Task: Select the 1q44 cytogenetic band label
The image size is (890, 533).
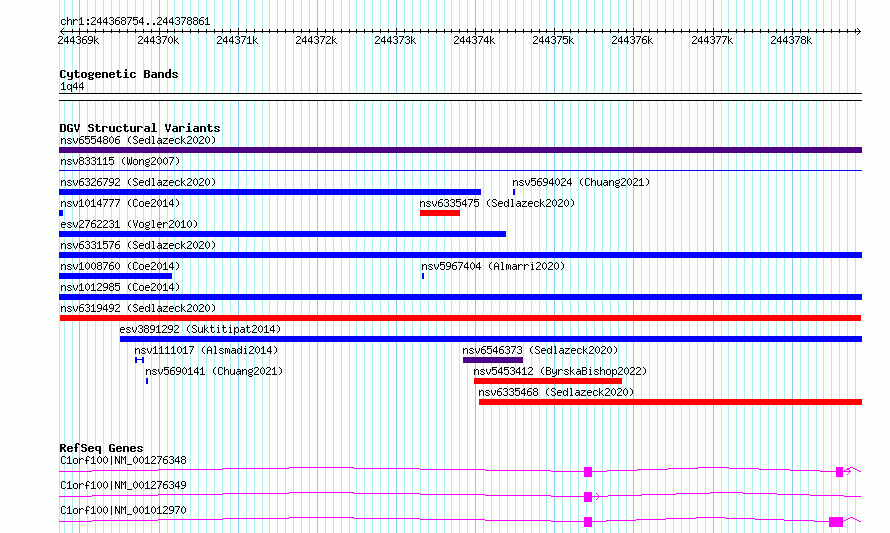Action: [x=72, y=86]
